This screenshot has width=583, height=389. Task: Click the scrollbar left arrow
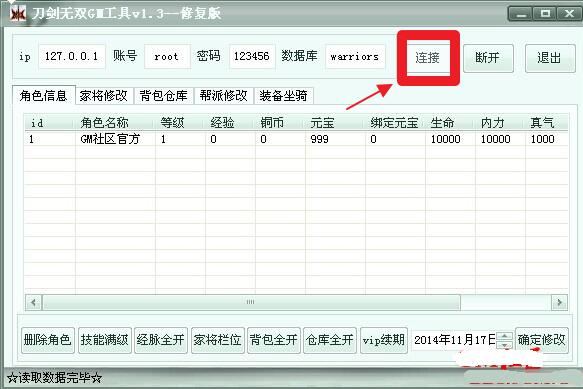coord(33,302)
